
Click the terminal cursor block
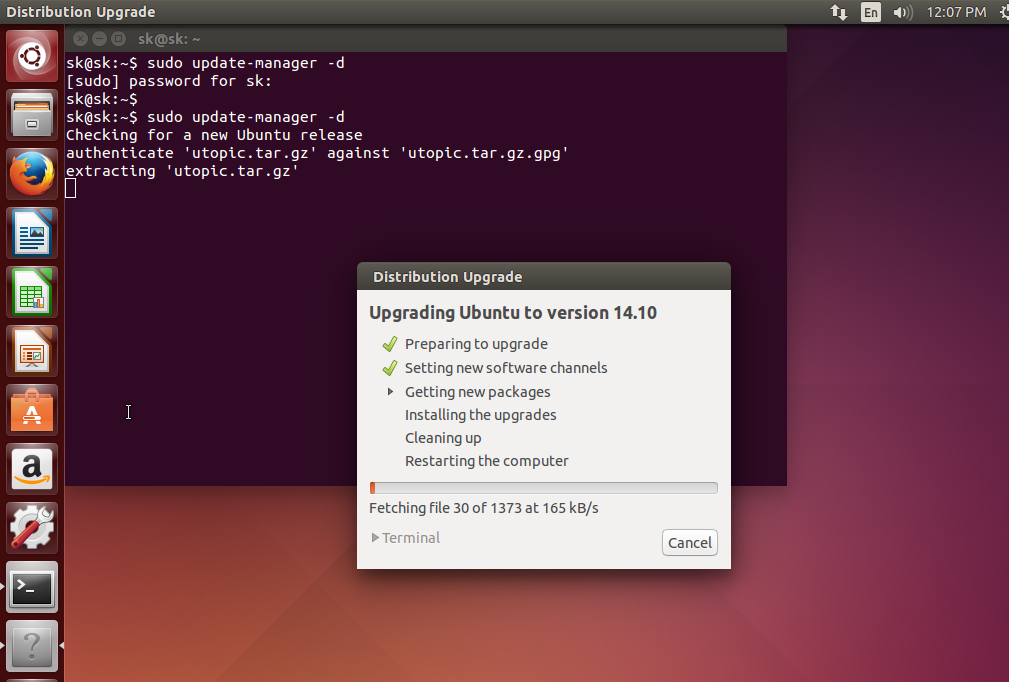click(71, 189)
